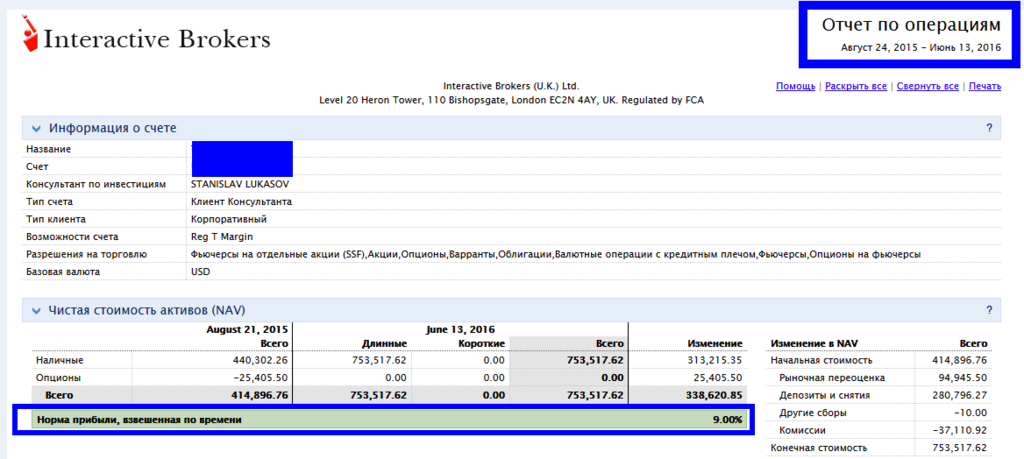Viewport: 1024px width, 459px height.
Task: Click the Тип счета label
Action: (50, 202)
